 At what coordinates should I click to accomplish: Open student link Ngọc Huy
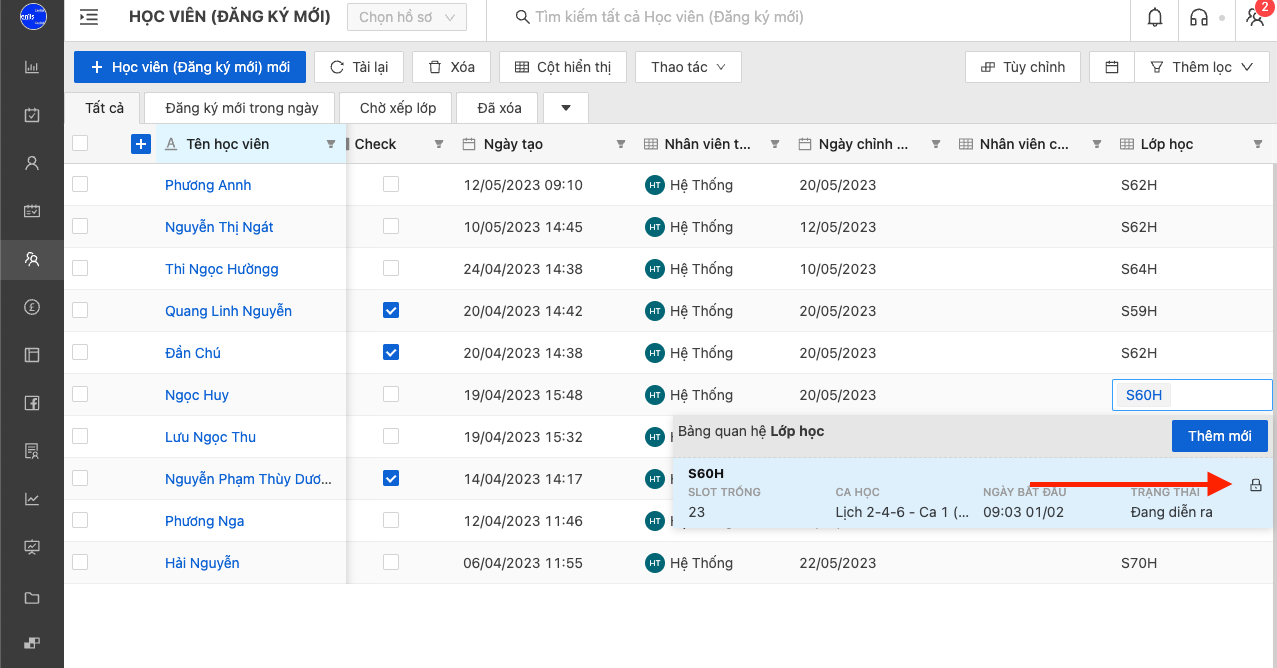[x=197, y=395]
